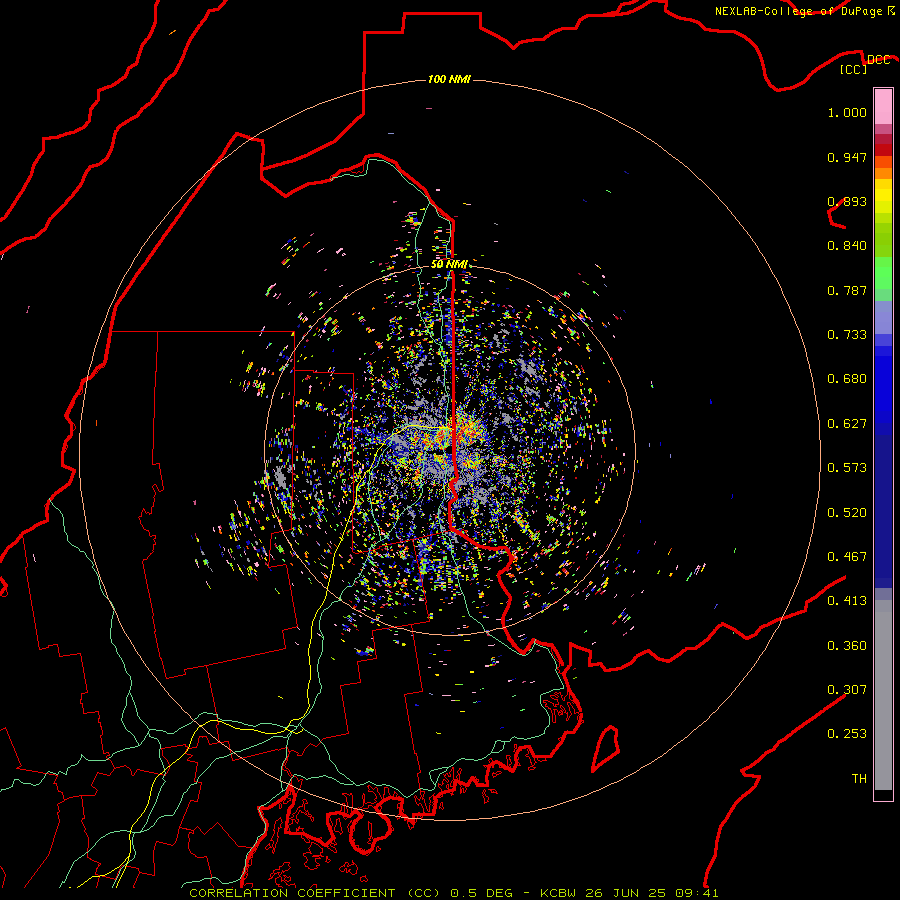Click the TH threshold label on legend
Viewport: 900px width, 900px height.
(859, 779)
